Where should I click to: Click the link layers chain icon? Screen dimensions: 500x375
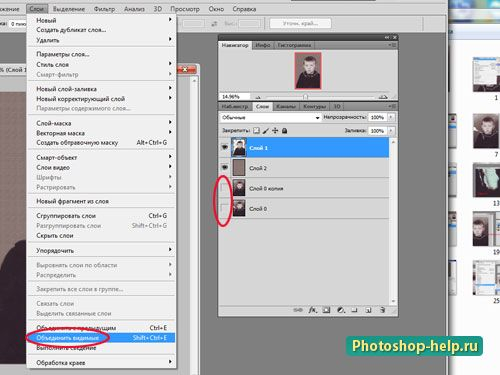pyautogui.click(x=298, y=310)
